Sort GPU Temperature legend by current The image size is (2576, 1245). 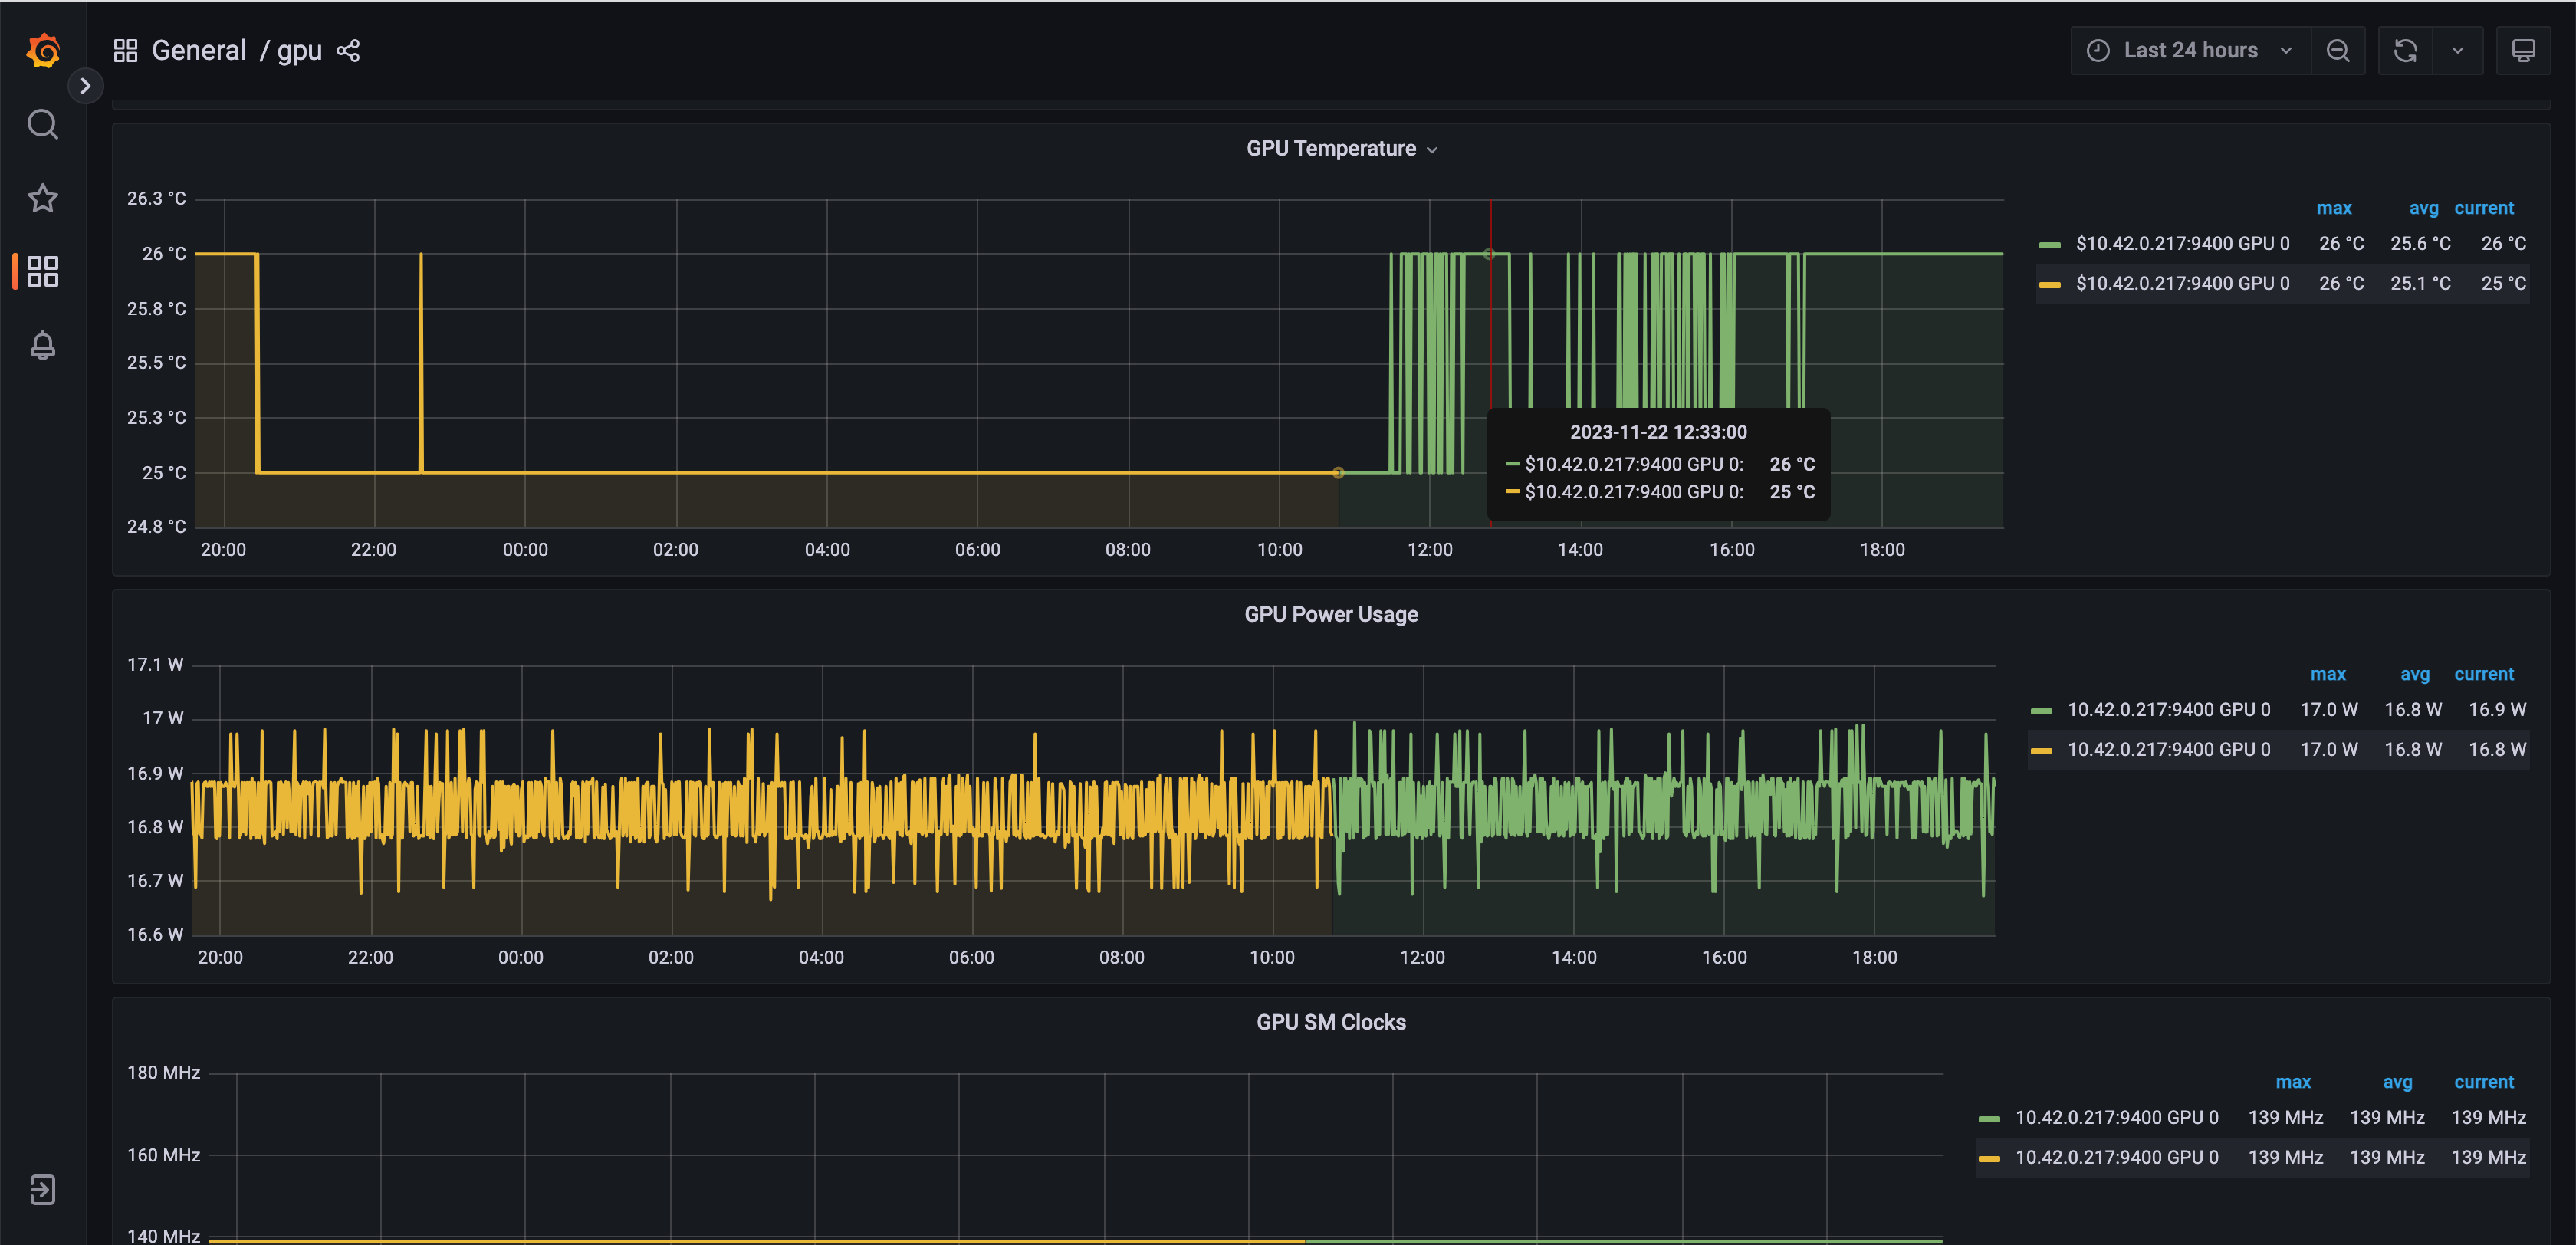click(2484, 208)
